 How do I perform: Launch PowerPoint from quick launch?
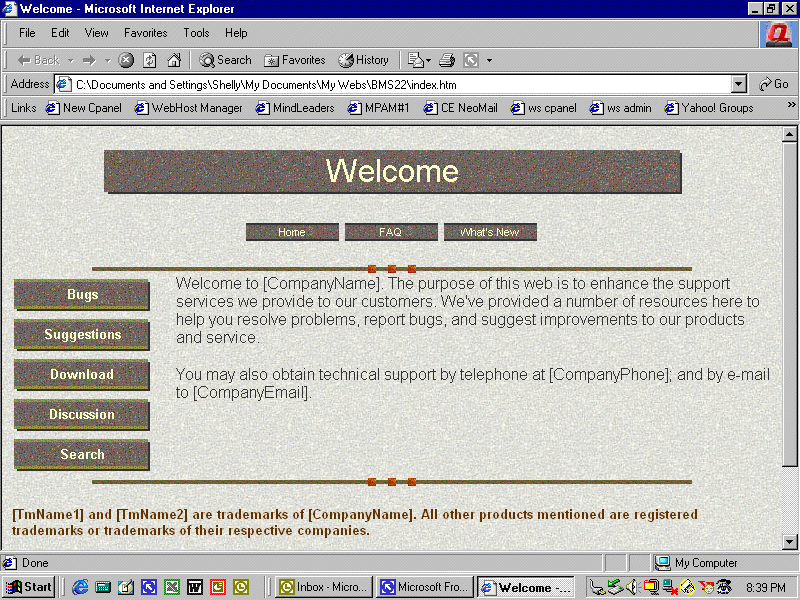point(217,587)
